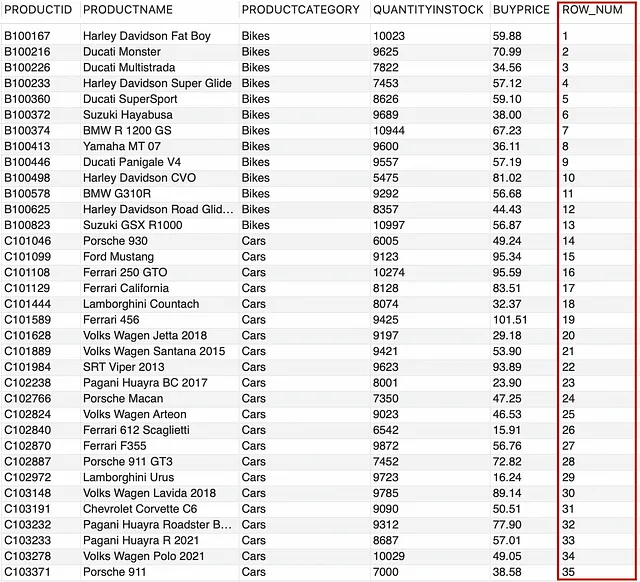Select row number 19 cell
Screen dimensions: 640x582
click(x=568, y=320)
